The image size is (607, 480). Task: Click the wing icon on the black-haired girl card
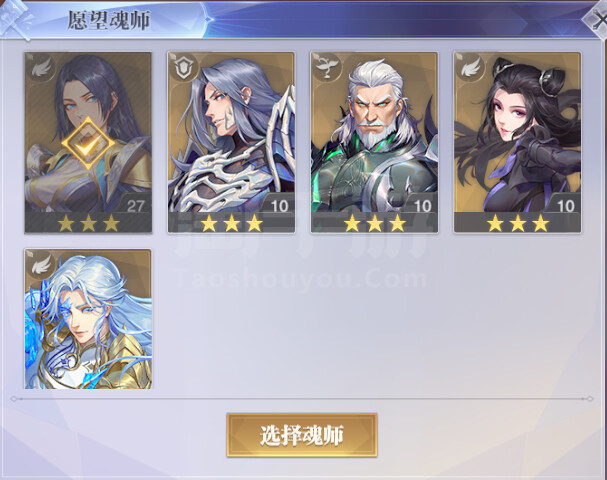(x=470, y=69)
